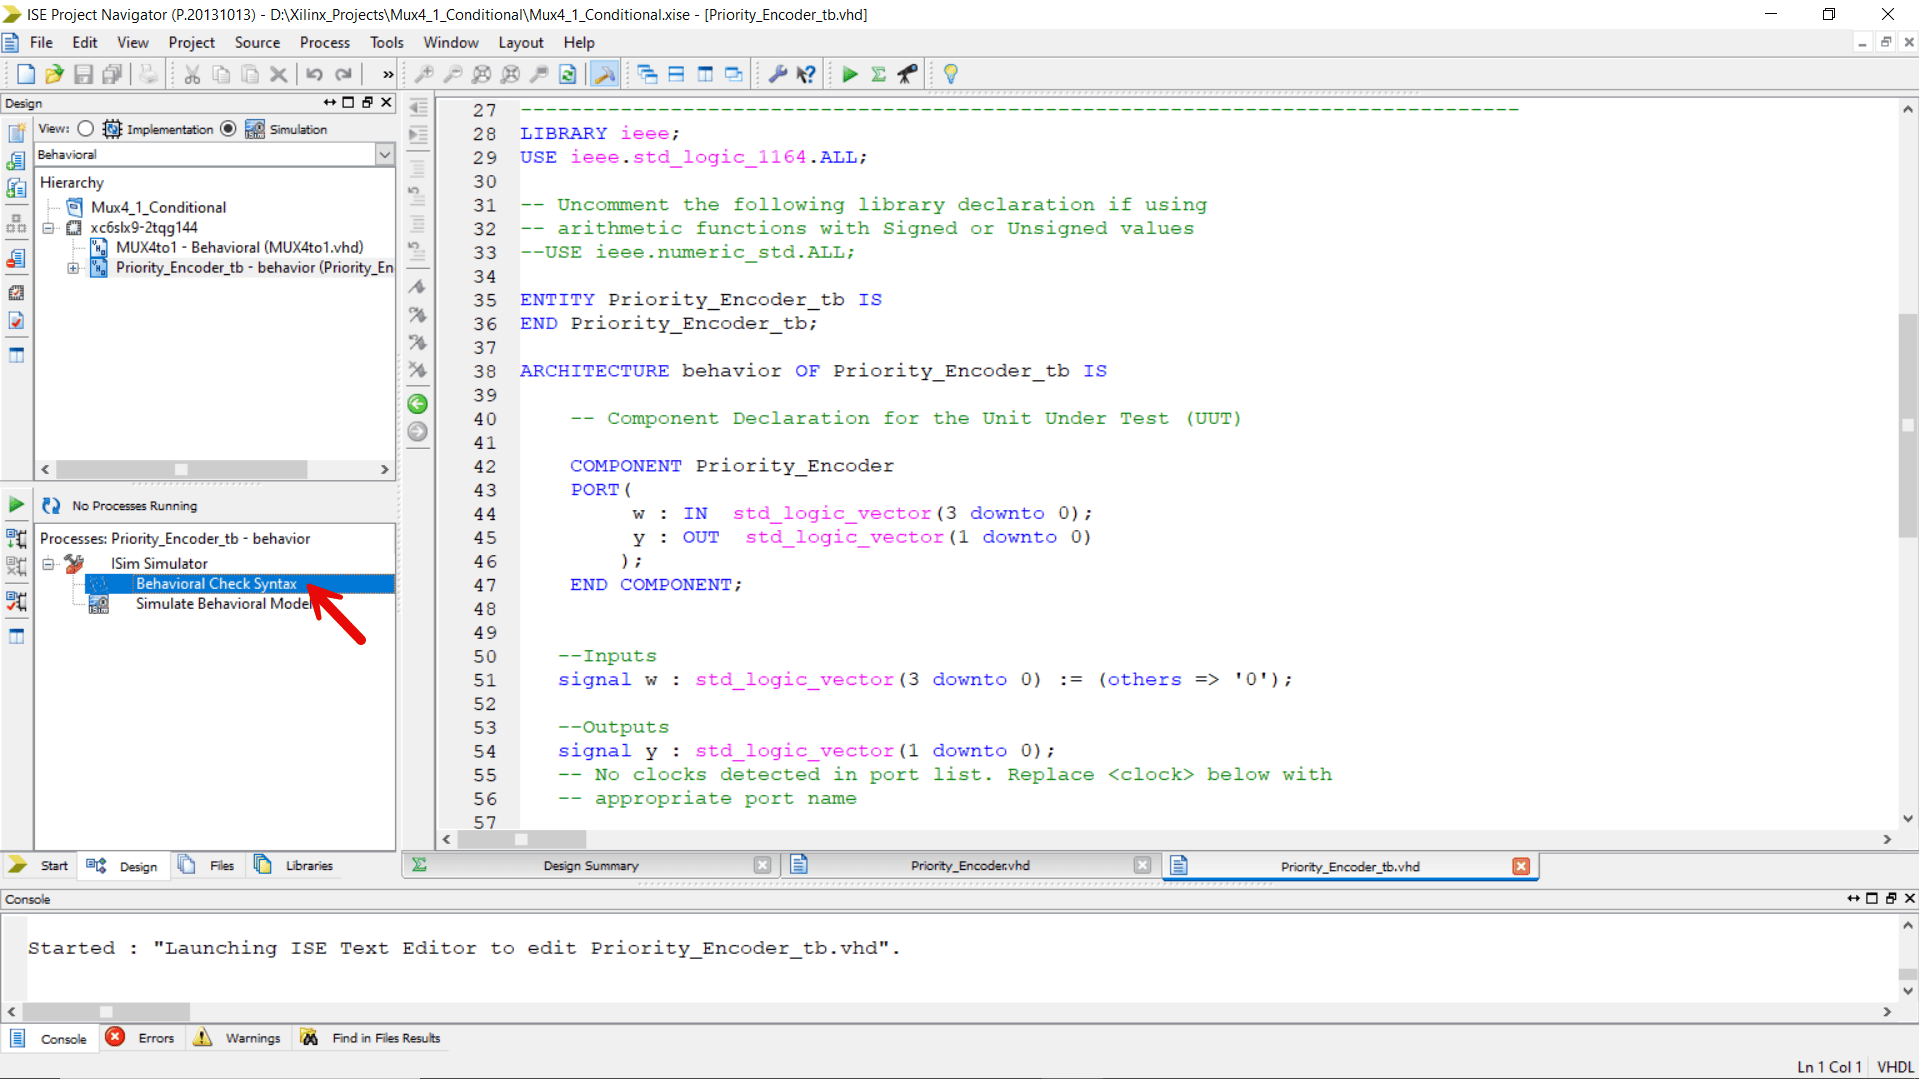Viewport: 1919px width, 1079px height.
Task: Select the Zoom In toolbar icon
Action: point(425,73)
